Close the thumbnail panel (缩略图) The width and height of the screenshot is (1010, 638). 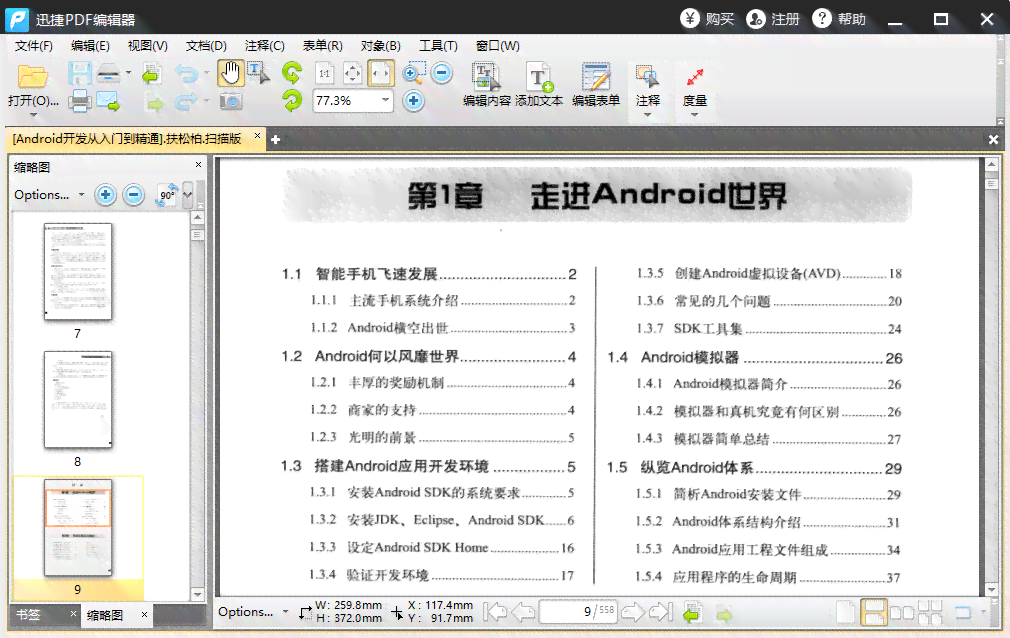tap(198, 165)
